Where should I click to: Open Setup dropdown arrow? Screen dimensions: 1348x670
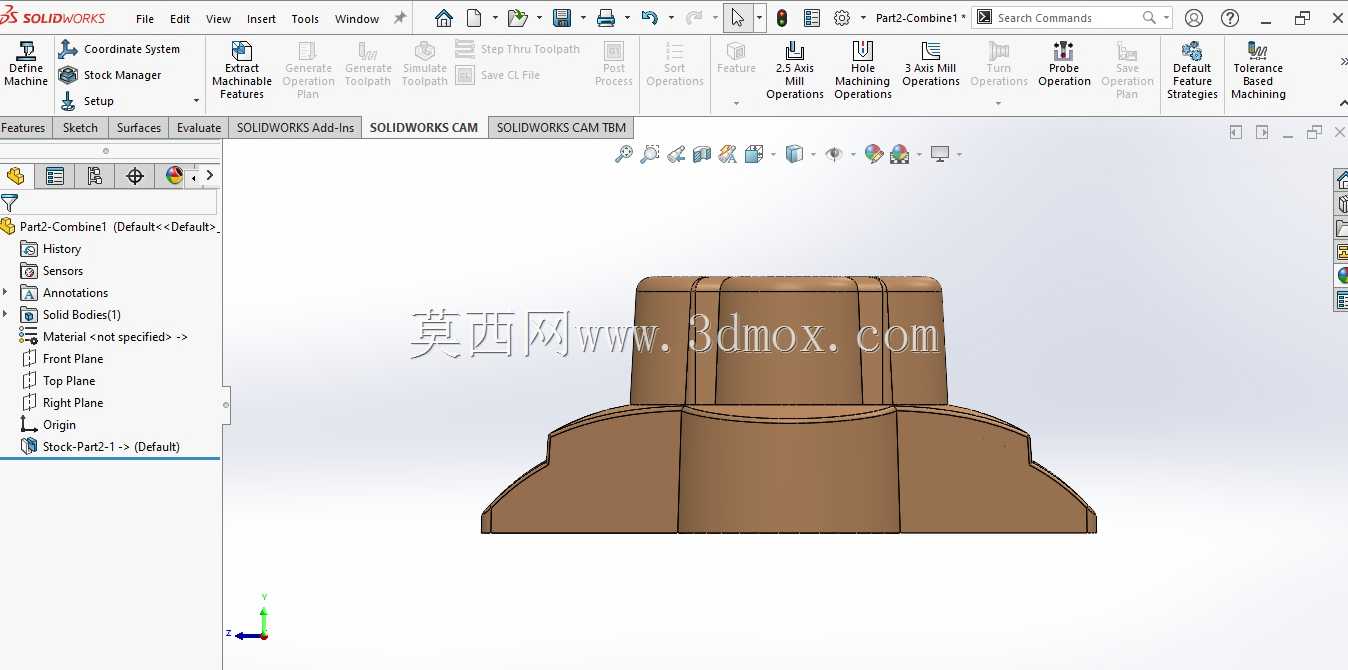[x=196, y=101]
